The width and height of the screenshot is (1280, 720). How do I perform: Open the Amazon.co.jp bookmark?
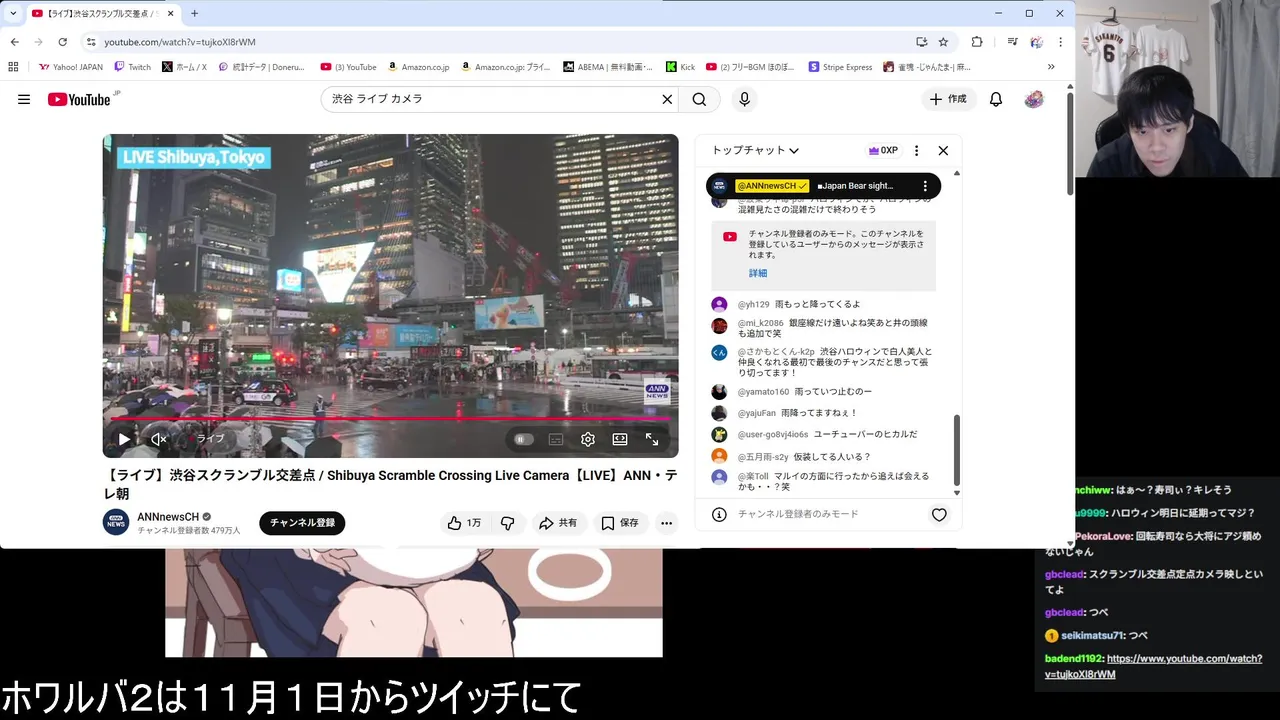click(x=418, y=67)
